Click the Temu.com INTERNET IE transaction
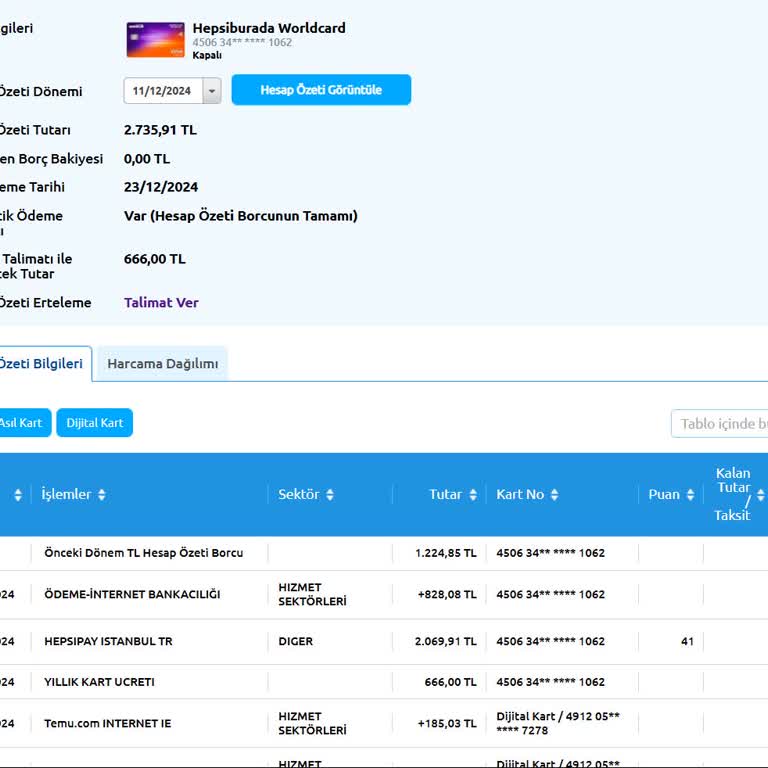Screen dimensions: 768x768 pyautogui.click(x=107, y=724)
